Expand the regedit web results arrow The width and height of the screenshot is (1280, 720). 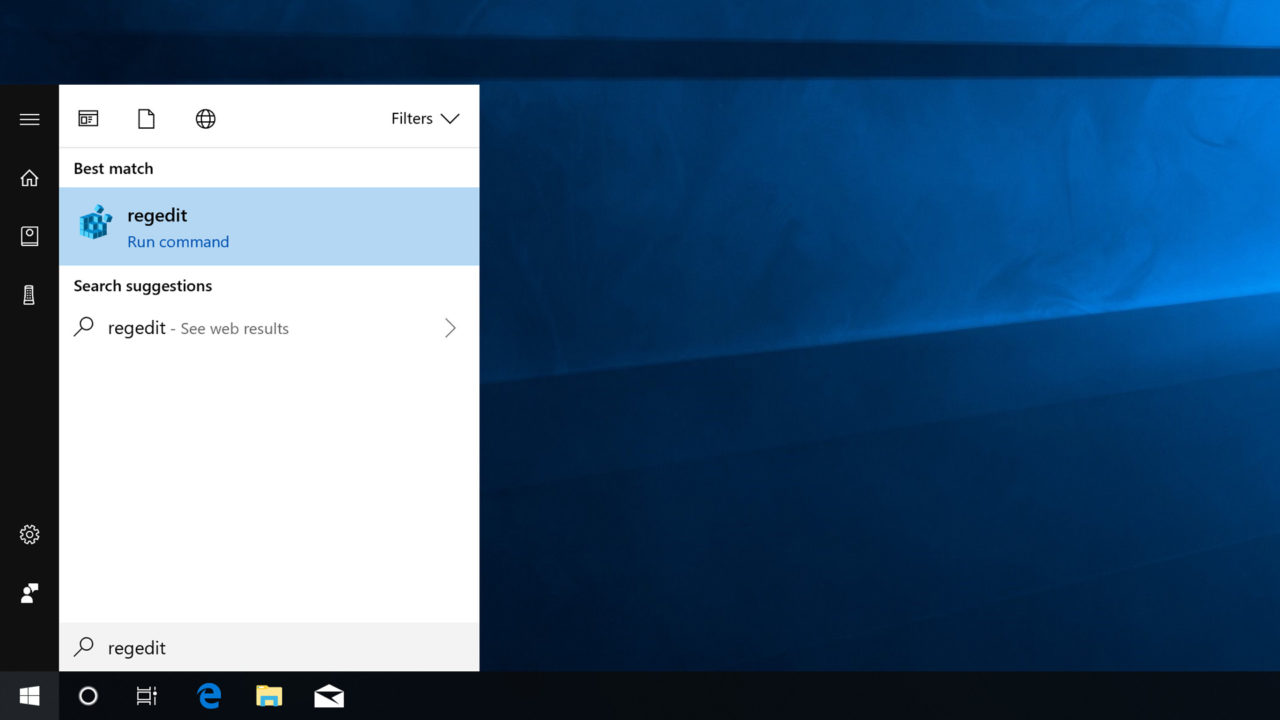(x=450, y=328)
